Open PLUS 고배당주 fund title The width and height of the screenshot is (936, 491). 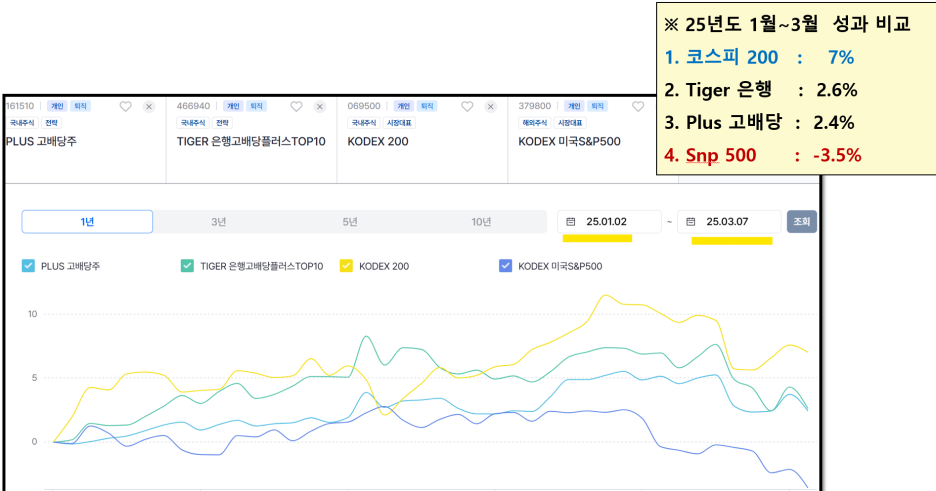point(42,141)
